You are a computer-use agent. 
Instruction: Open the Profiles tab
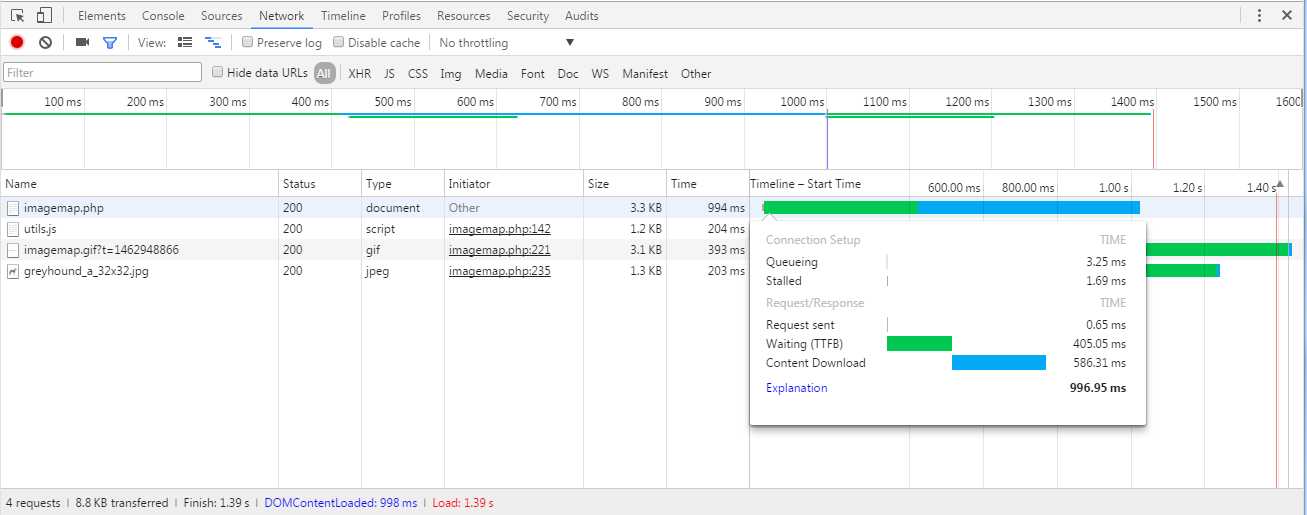(x=401, y=16)
